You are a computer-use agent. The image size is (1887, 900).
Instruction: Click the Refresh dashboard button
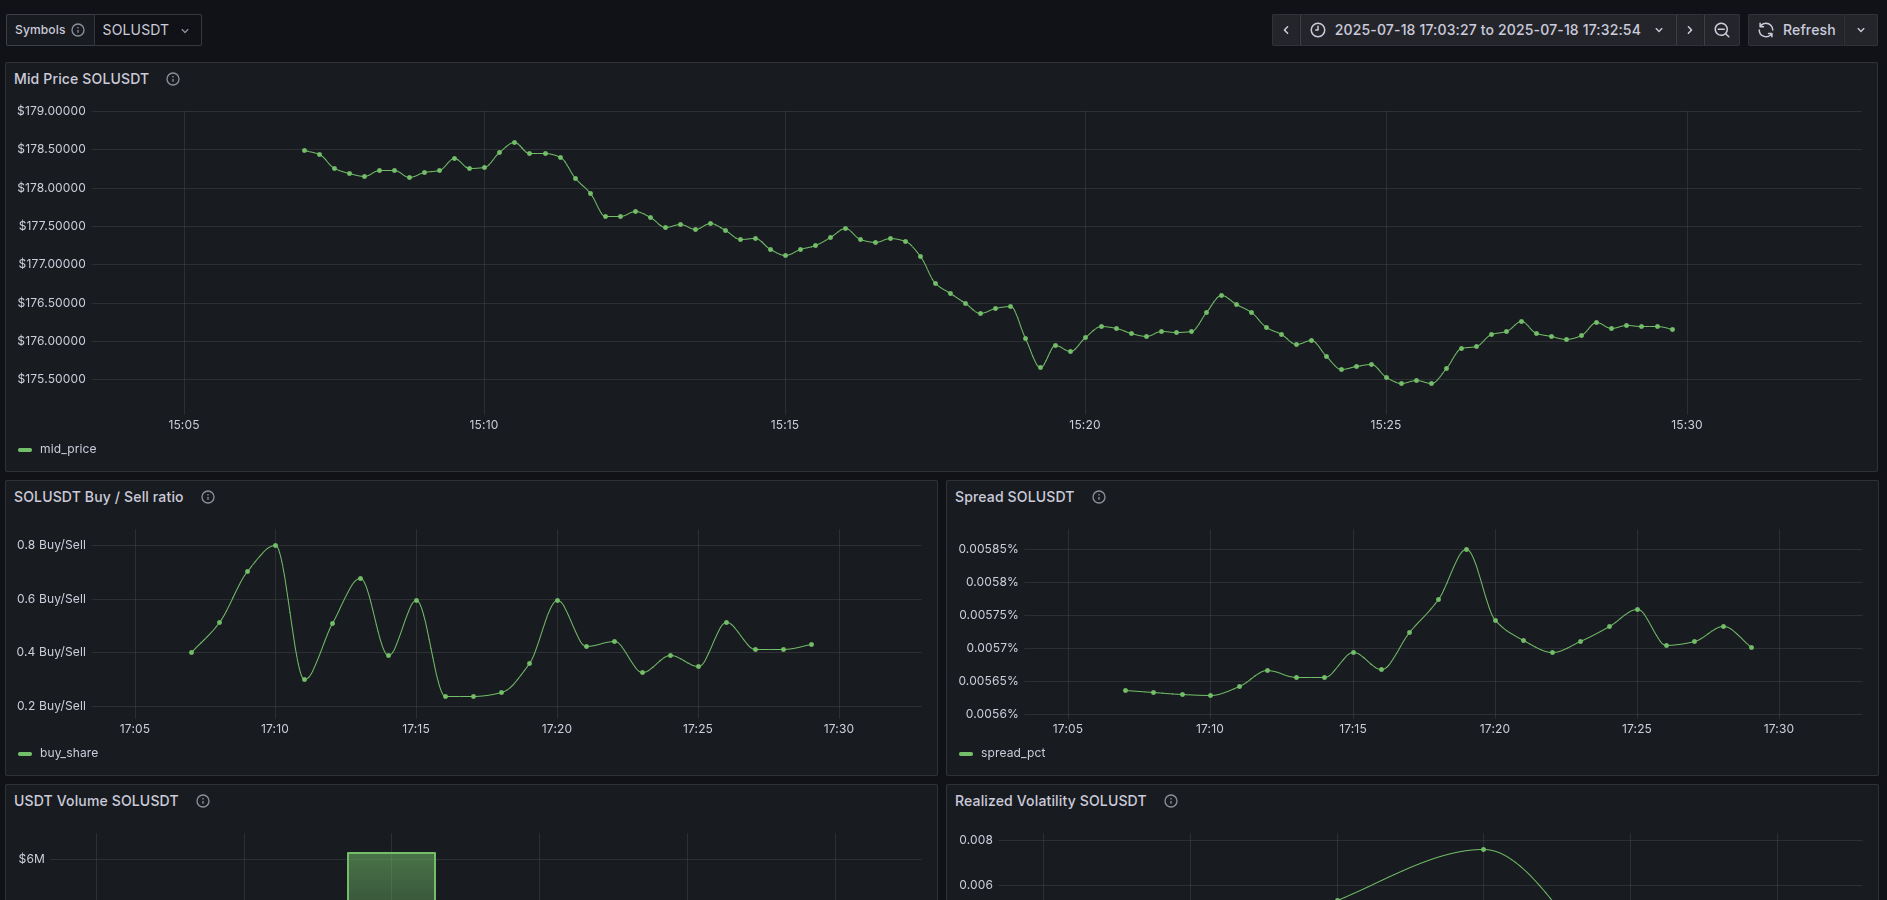point(1797,30)
